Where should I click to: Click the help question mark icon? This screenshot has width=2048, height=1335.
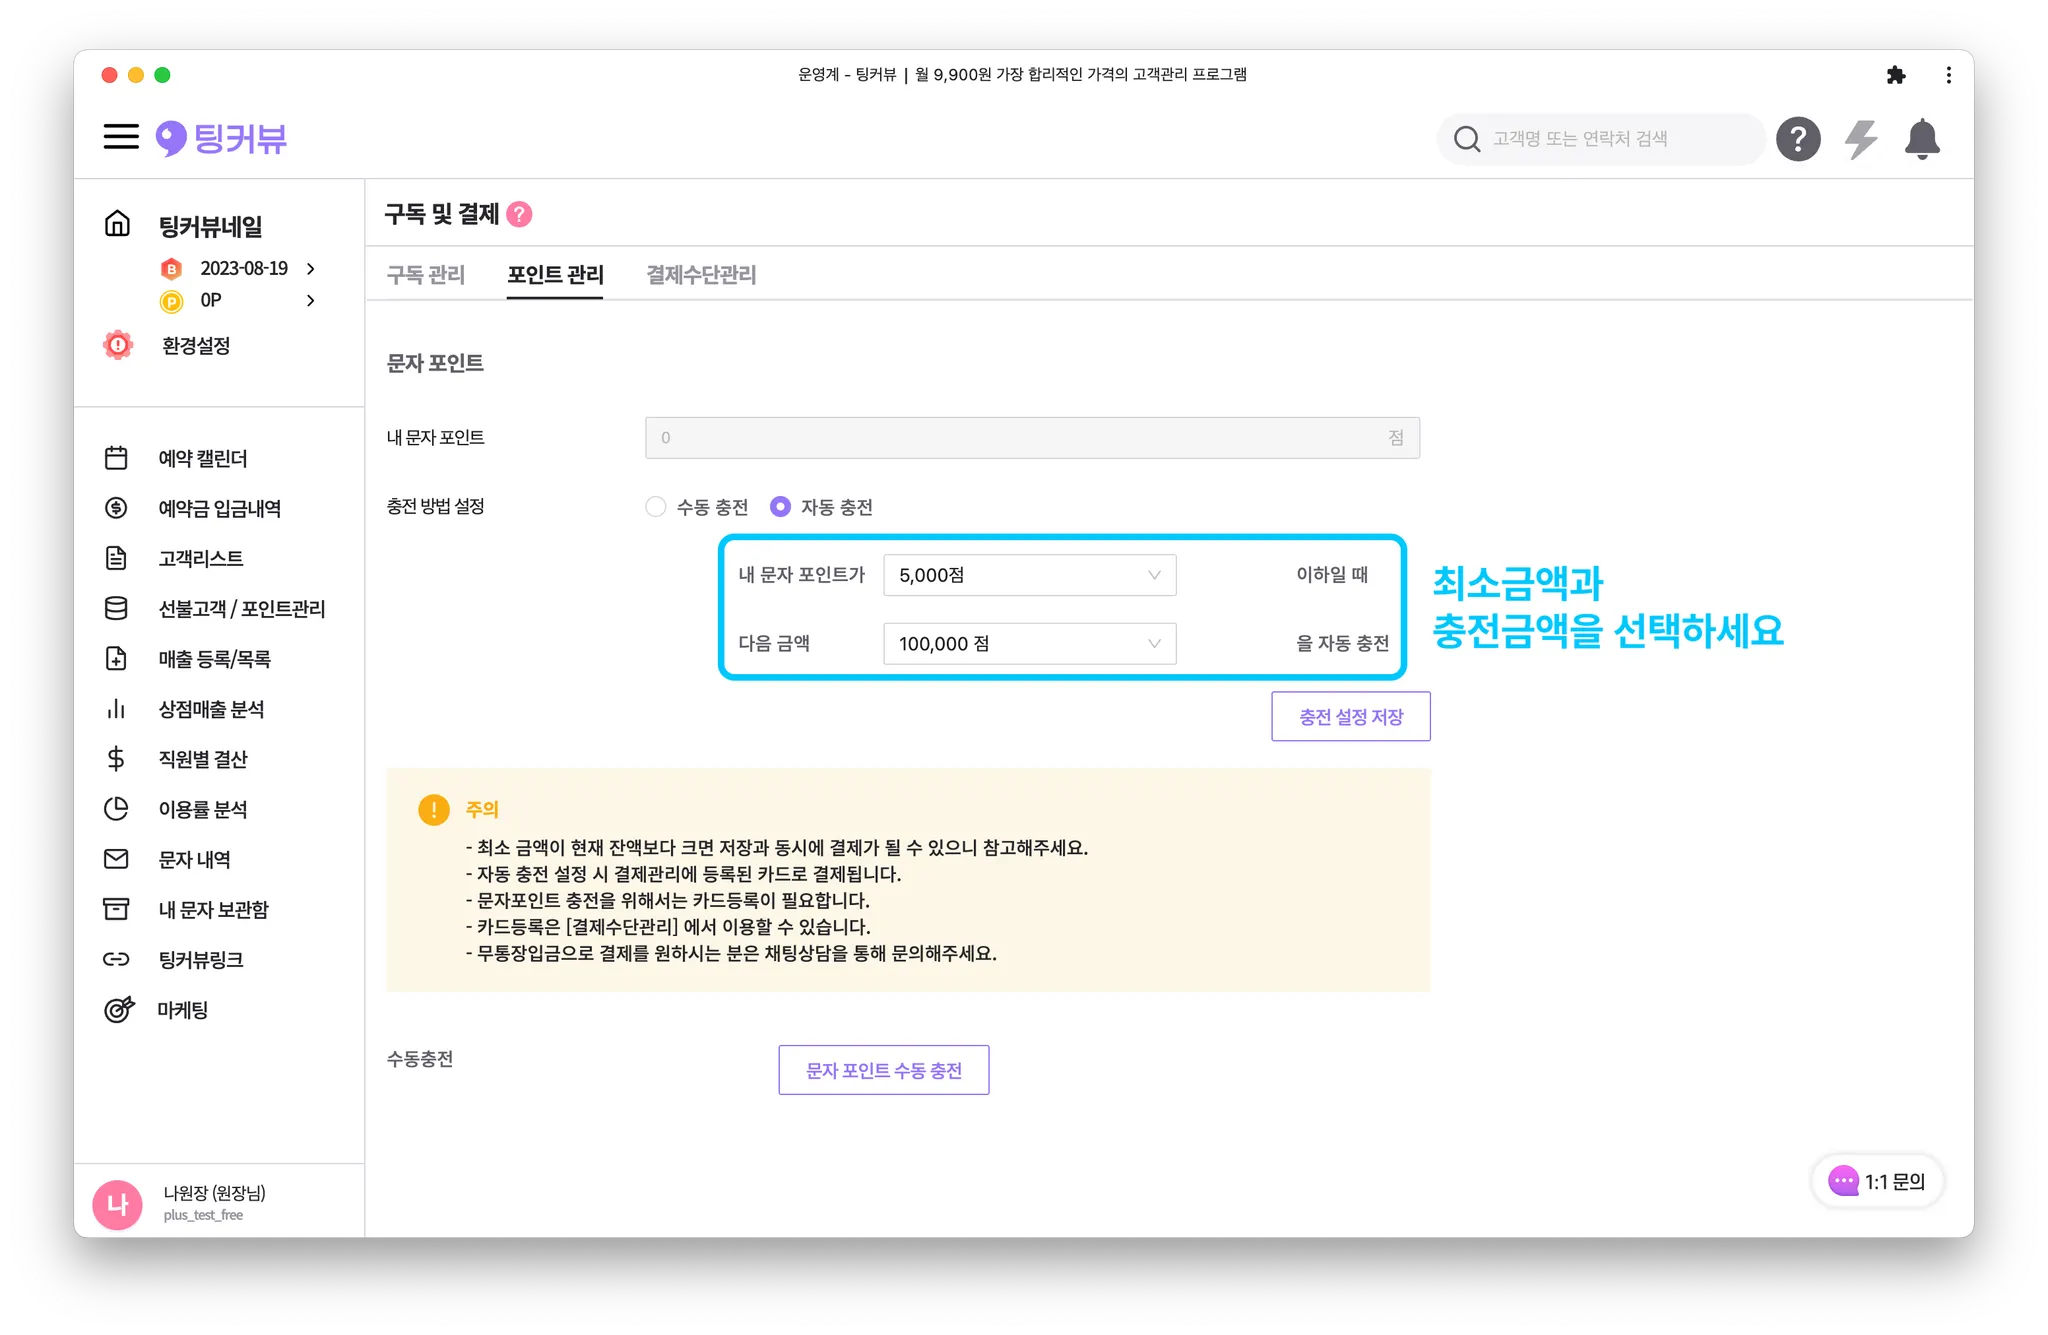(x=1798, y=139)
